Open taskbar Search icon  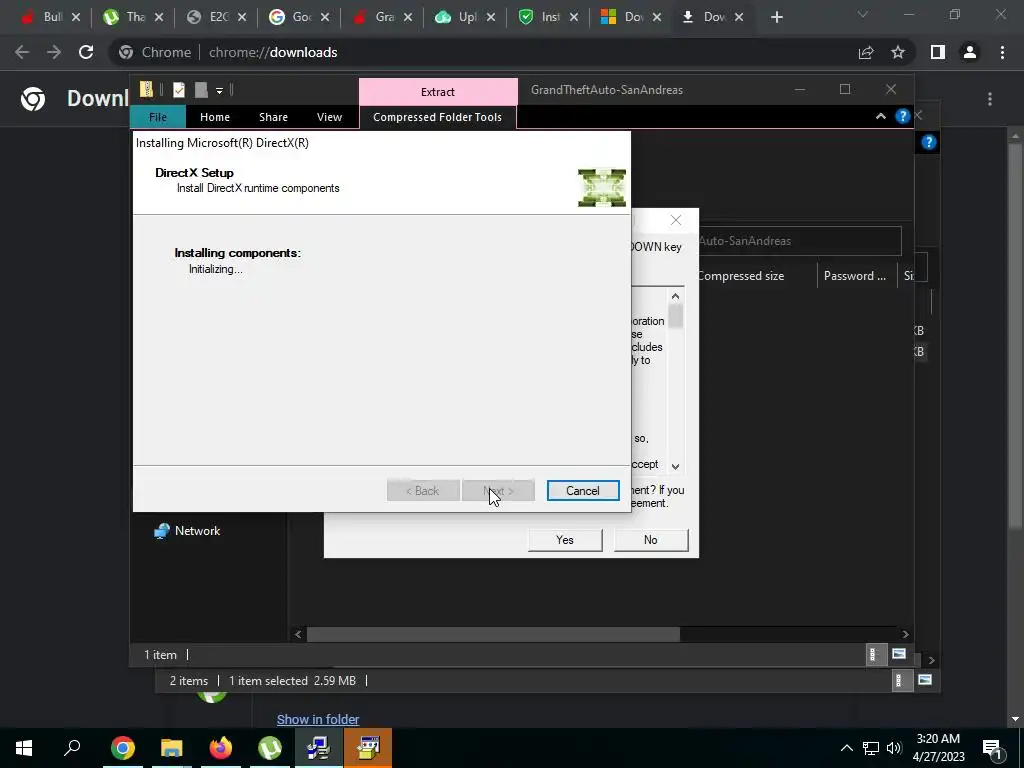72,748
